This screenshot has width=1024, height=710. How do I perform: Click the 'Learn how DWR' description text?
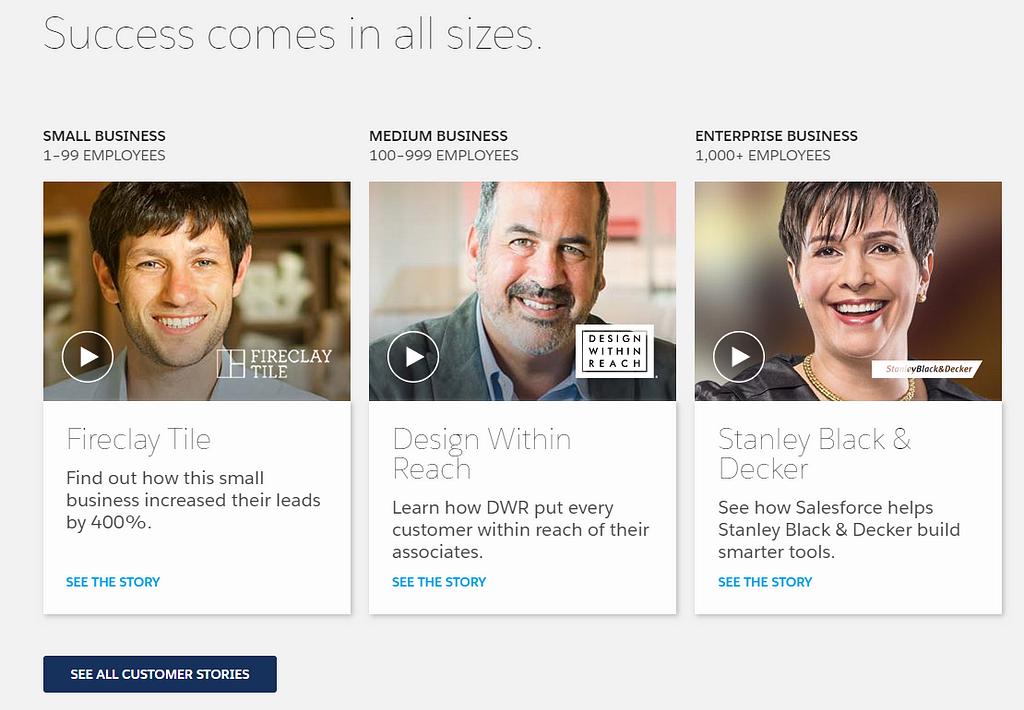(x=520, y=530)
